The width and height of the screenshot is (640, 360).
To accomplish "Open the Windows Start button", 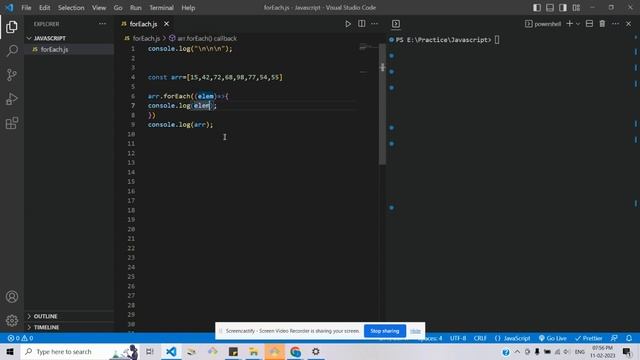I will click(10, 351).
